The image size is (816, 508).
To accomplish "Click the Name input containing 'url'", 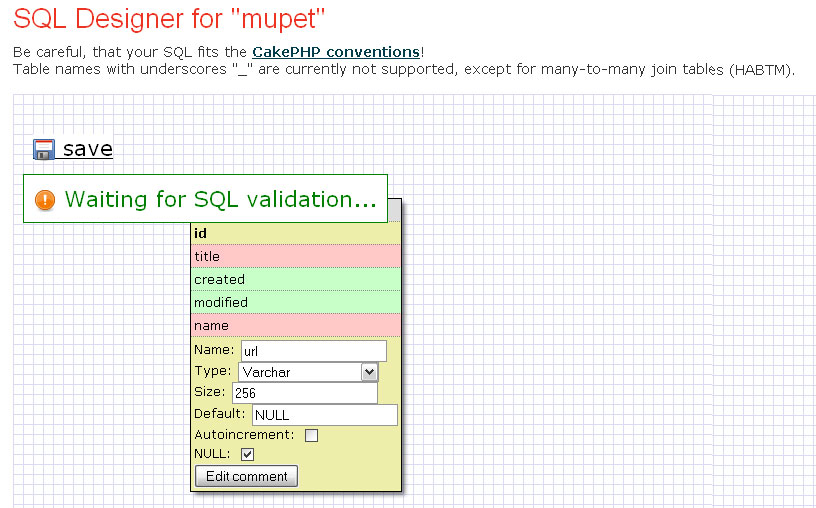I will [313, 351].
